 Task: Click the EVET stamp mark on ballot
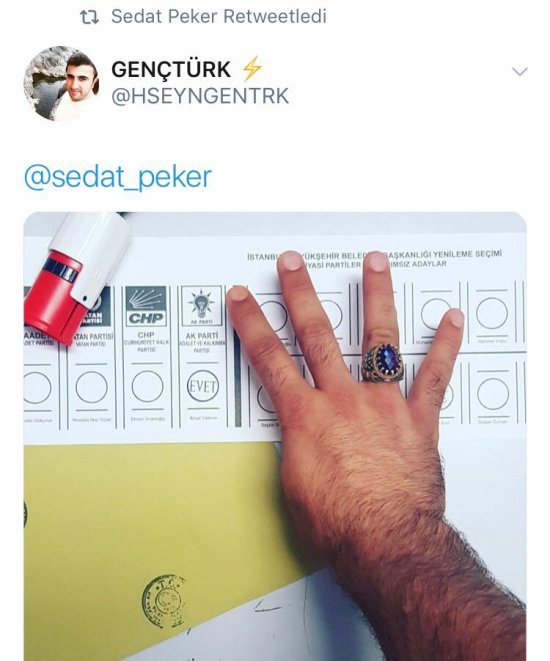pyautogui.click(x=203, y=386)
